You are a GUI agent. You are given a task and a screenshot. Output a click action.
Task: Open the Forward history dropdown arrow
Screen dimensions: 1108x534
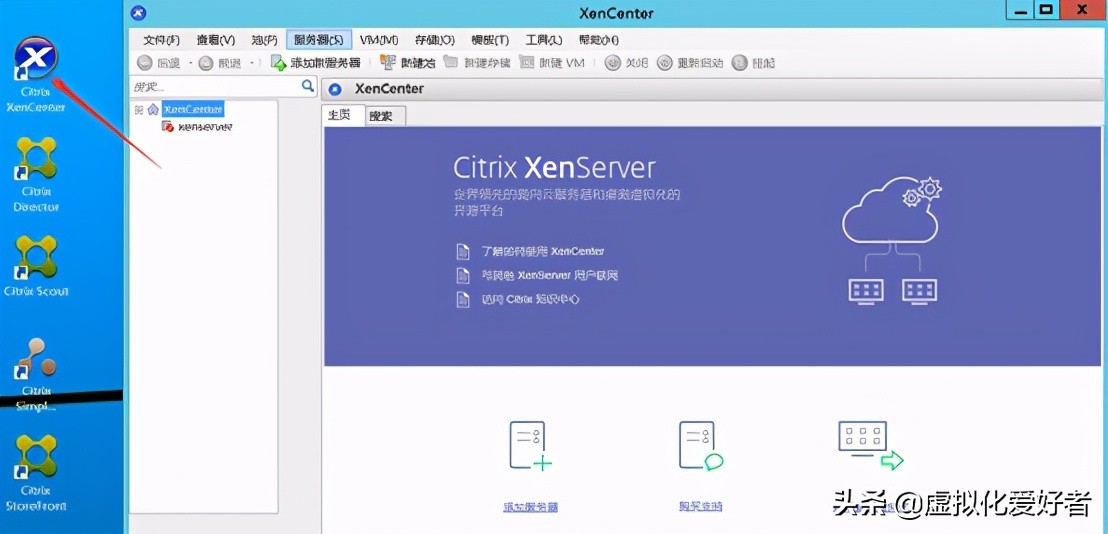(x=252, y=63)
